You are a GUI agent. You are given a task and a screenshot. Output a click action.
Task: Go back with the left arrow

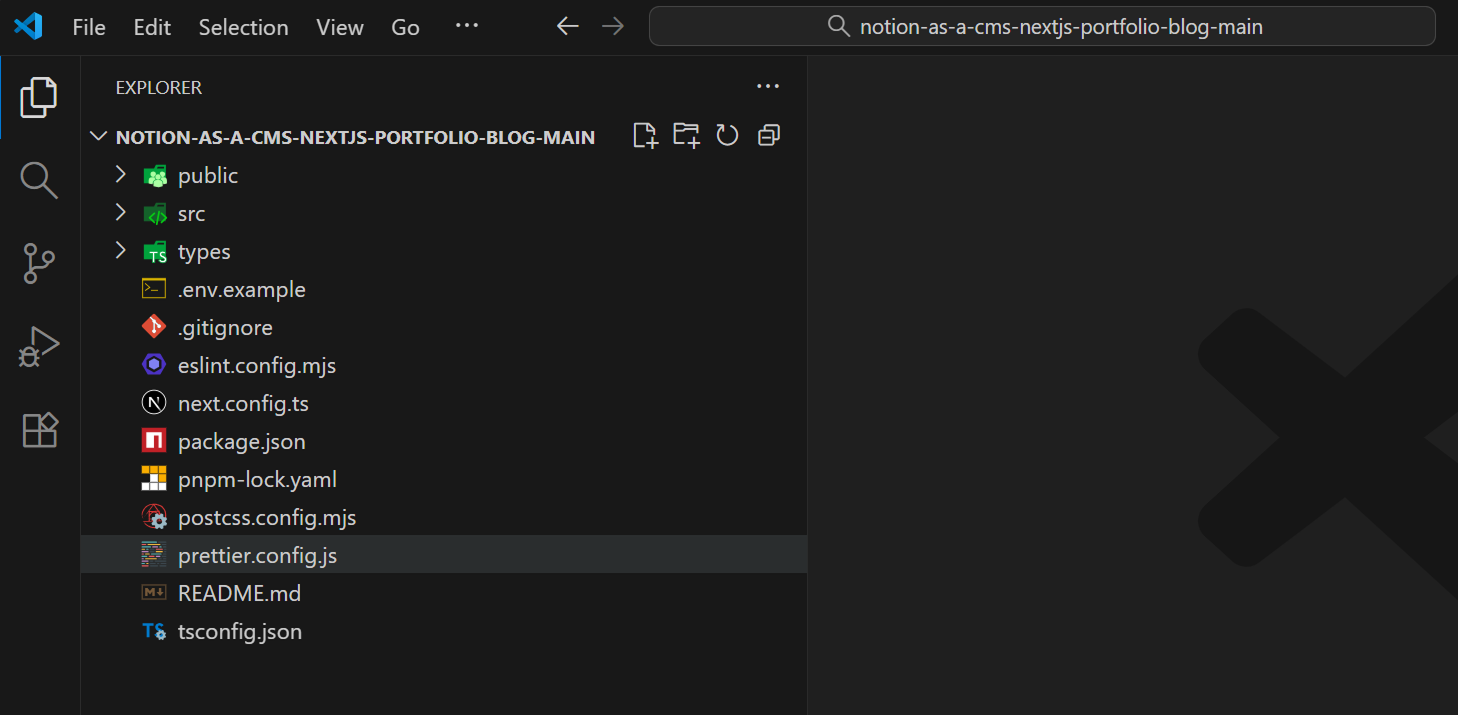pyautogui.click(x=568, y=27)
